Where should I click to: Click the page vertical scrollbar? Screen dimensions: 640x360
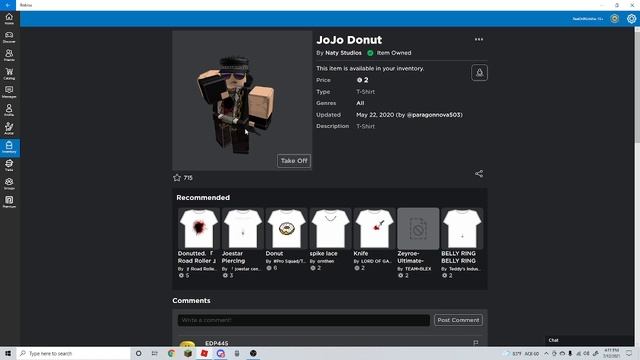point(637,86)
